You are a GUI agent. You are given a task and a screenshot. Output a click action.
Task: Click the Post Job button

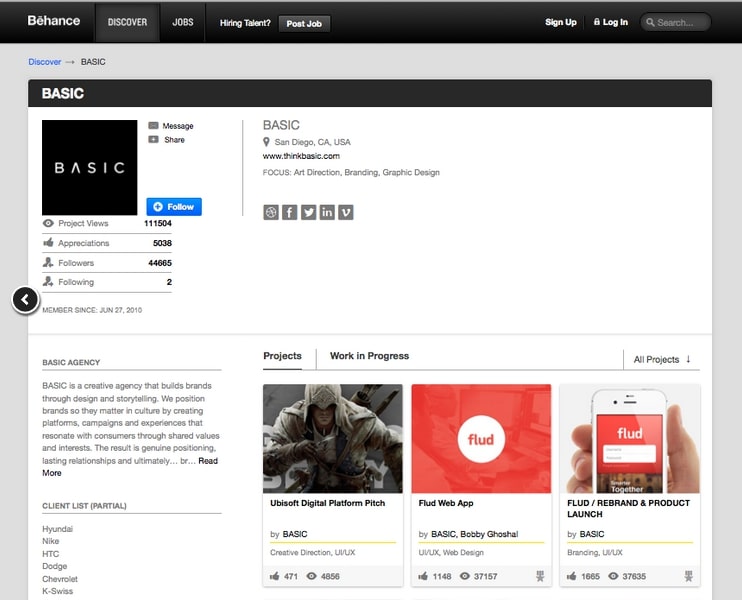coord(304,23)
